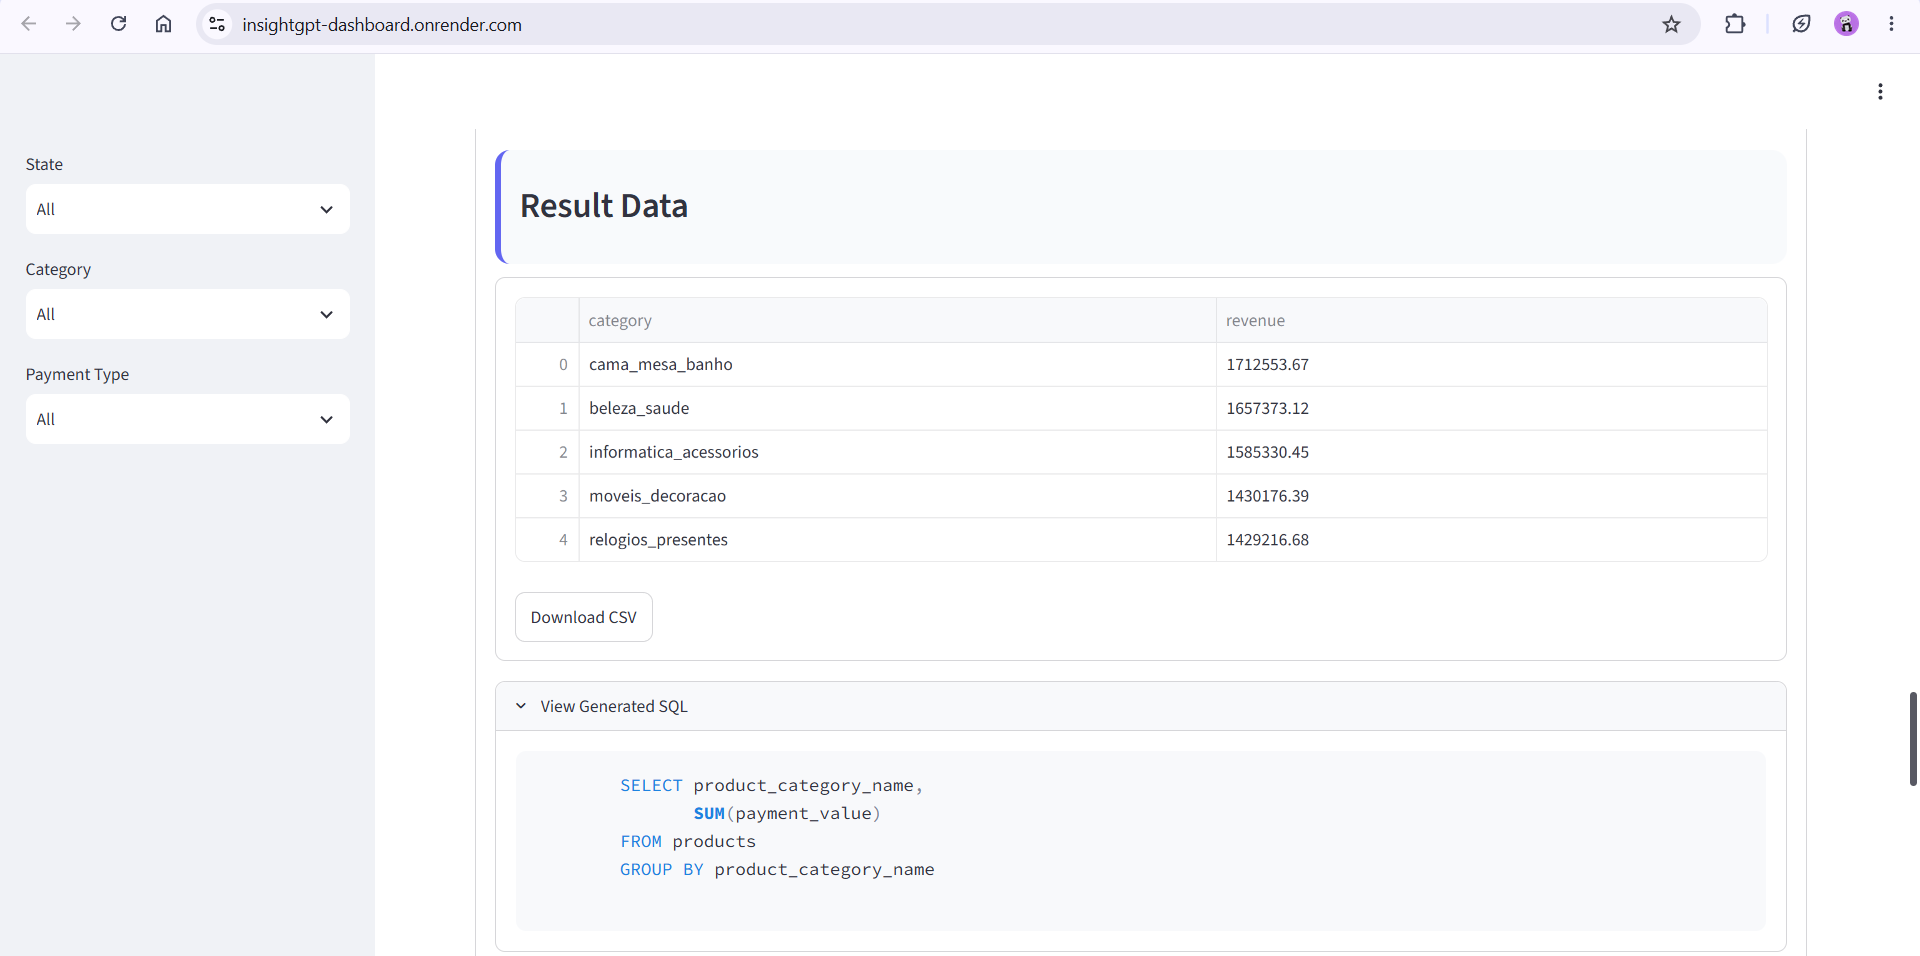This screenshot has width=1920, height=956.
Task: Select the cama_mesa_banho cell
Action: 897,365
